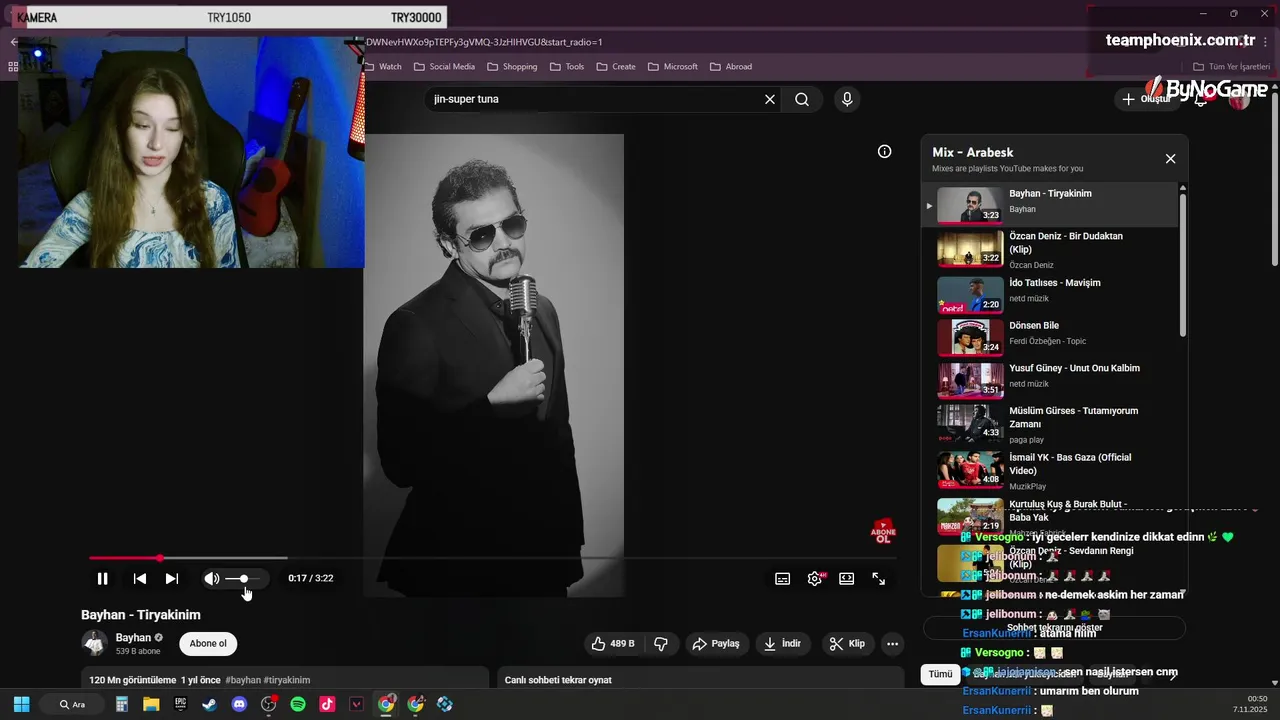This screenshot has width=1280, height=720.
Task: Open Steam from taskbar
Action: tap(209, 704)
